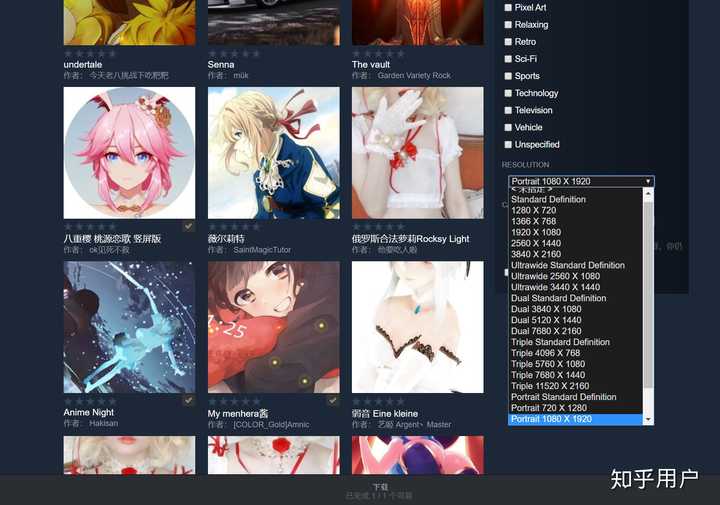Click the Anime Night title link

click(89, 412)
